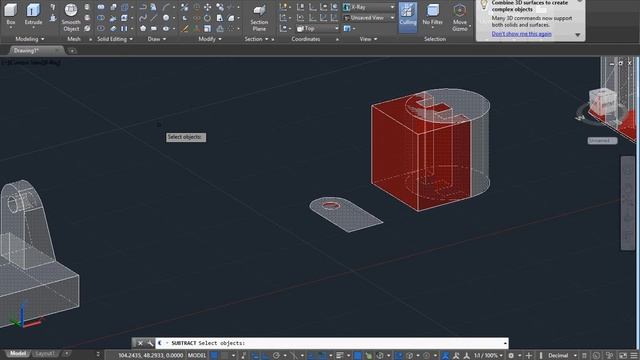Open the No Filter selection tool
Screen dimensions: 640x360
(432, 15)
